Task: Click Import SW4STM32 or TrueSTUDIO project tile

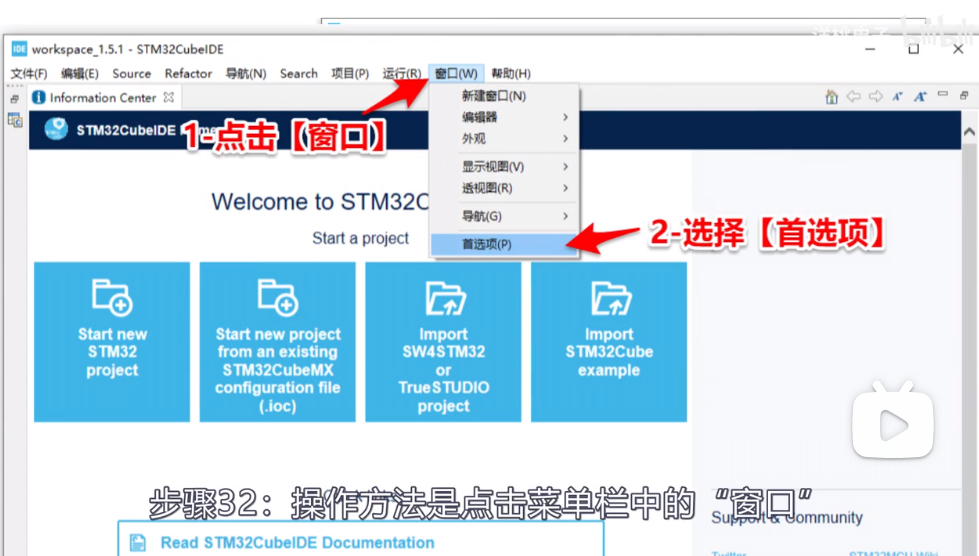Action: pos(443,342)
